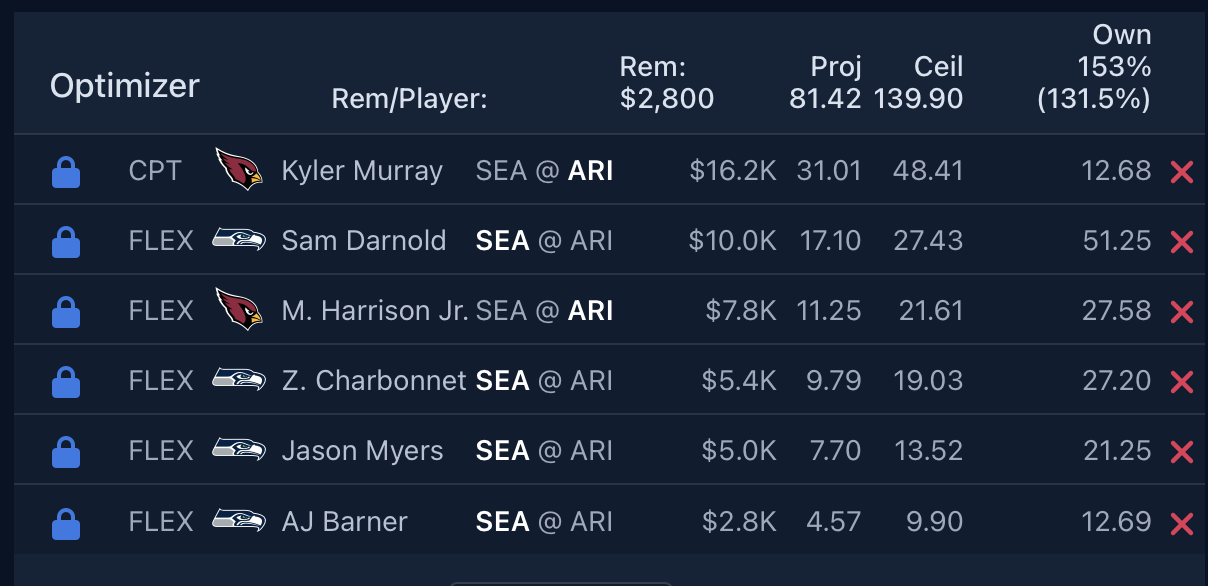Delete AJ Barner using the red X
Screen dimensions: 1208x586
tap(1182, 522)
